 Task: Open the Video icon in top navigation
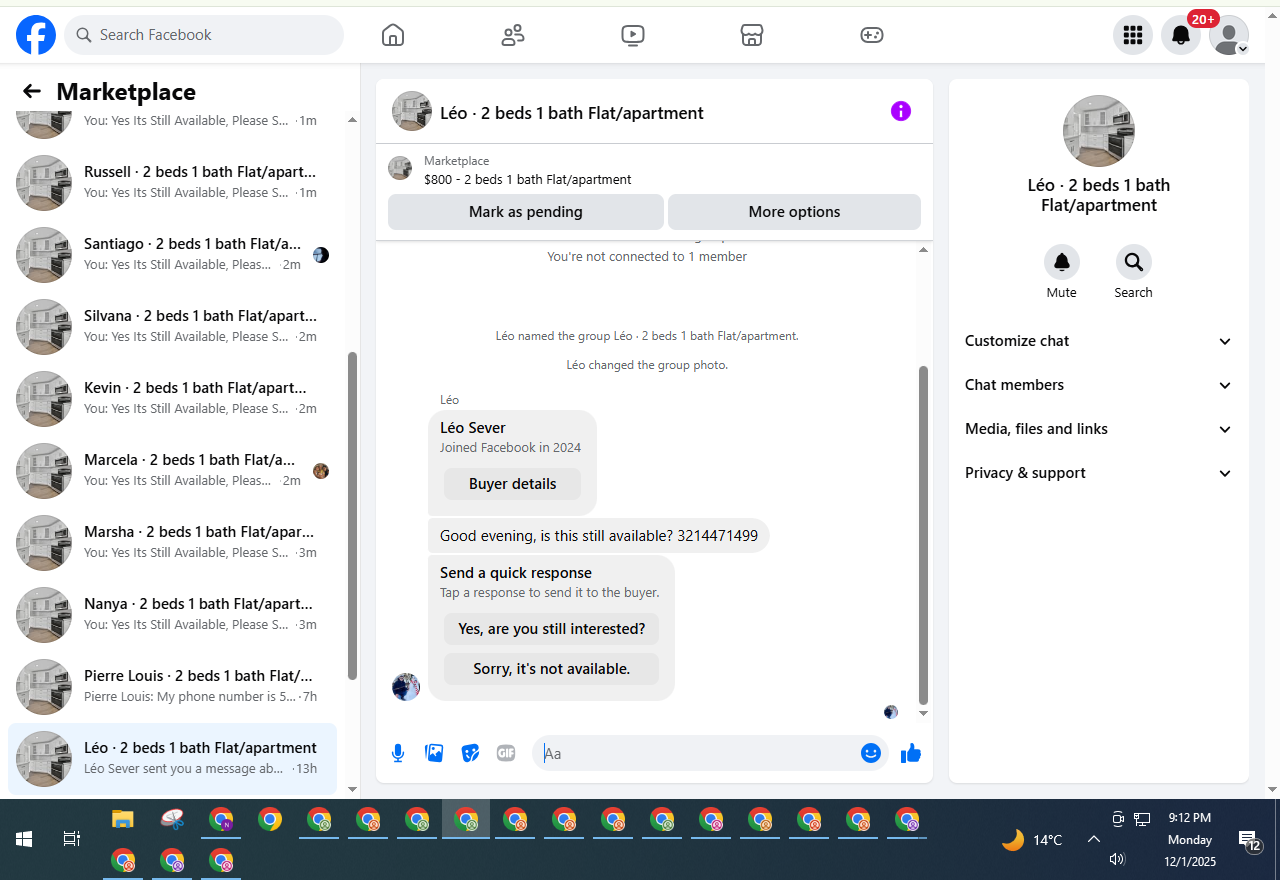click(633, 35)
